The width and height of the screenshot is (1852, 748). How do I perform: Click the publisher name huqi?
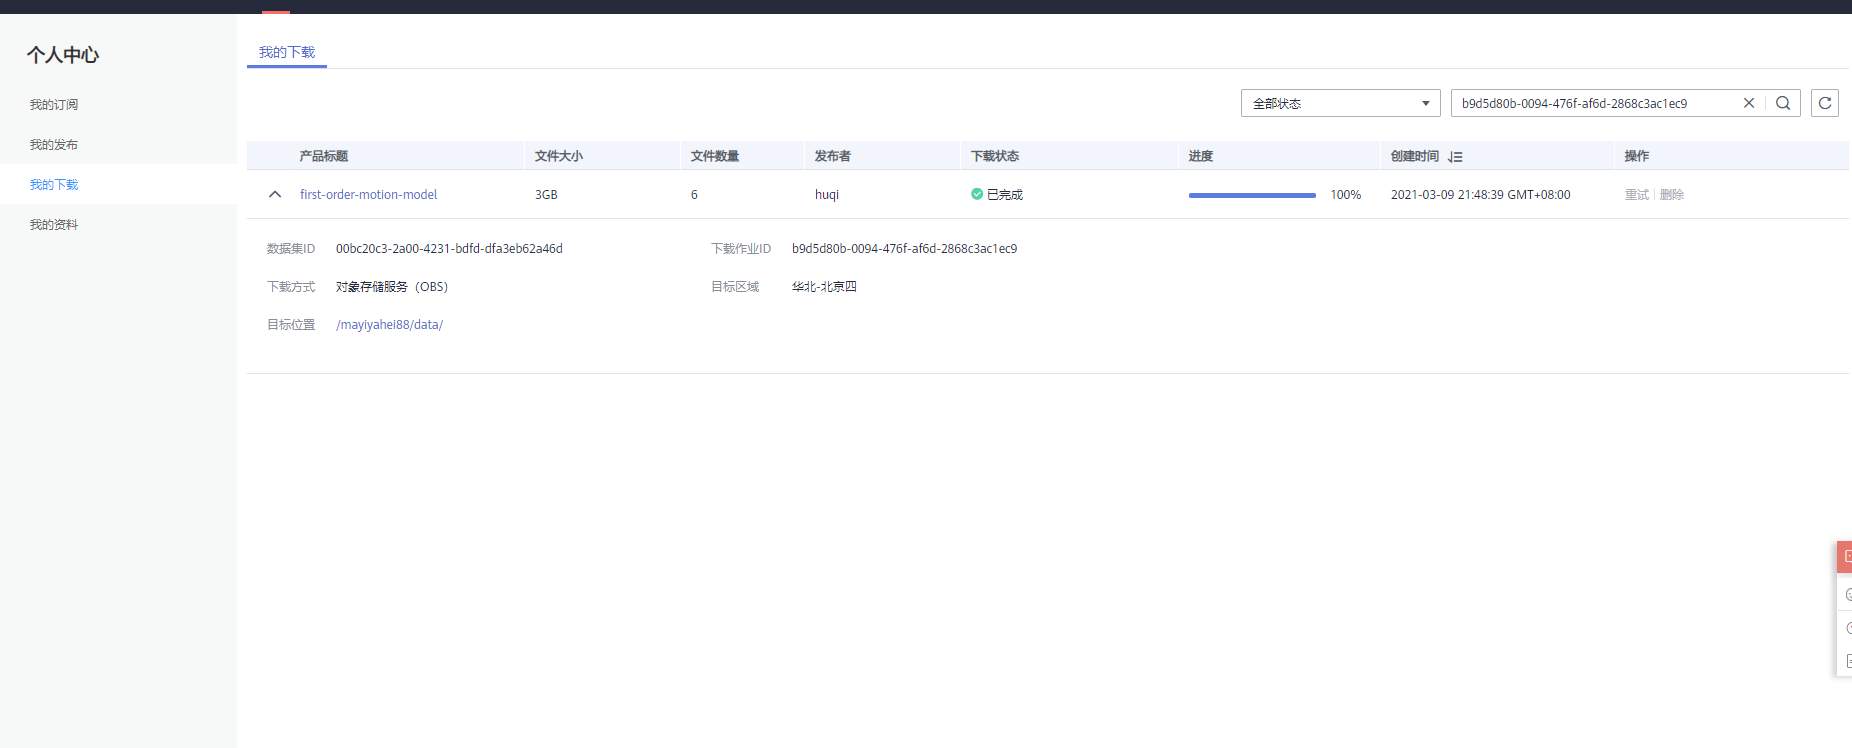pos(827,194)
